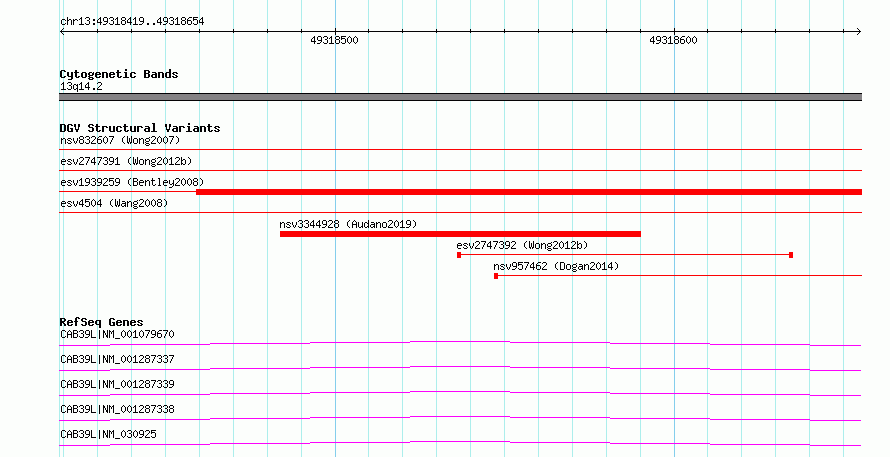Screen dimensions: 890x457
Task: Select variant esv2747392 (Wong2012b) label
Action: (522, 245)
